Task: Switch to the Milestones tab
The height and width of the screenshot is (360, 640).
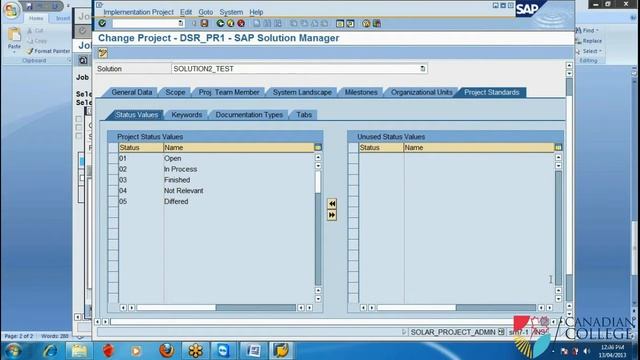Action: point(361,92)
